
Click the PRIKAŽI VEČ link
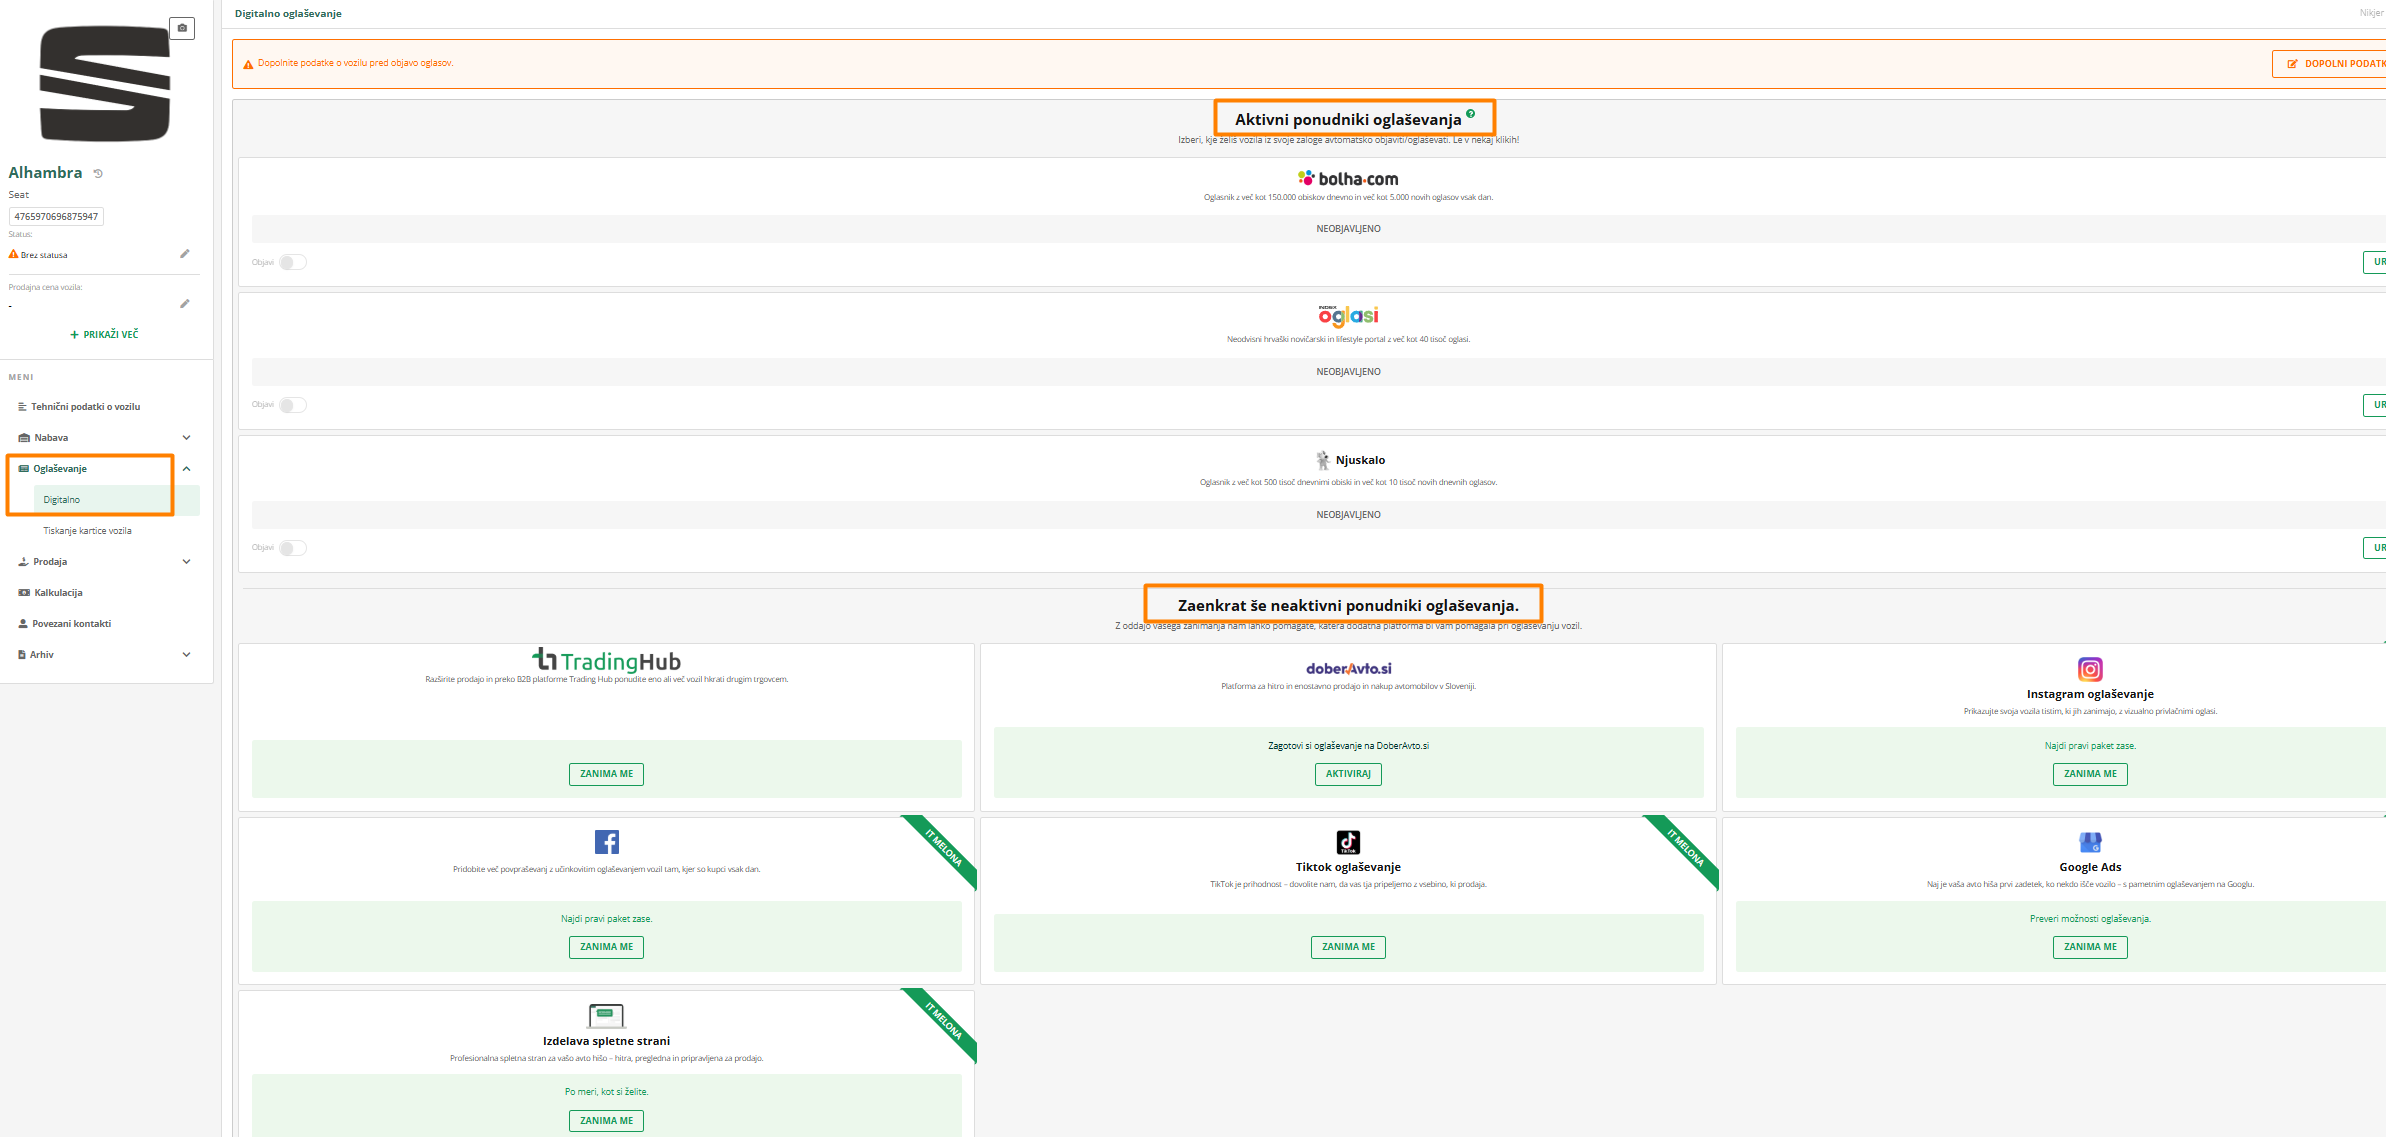[x=105, y=335]
